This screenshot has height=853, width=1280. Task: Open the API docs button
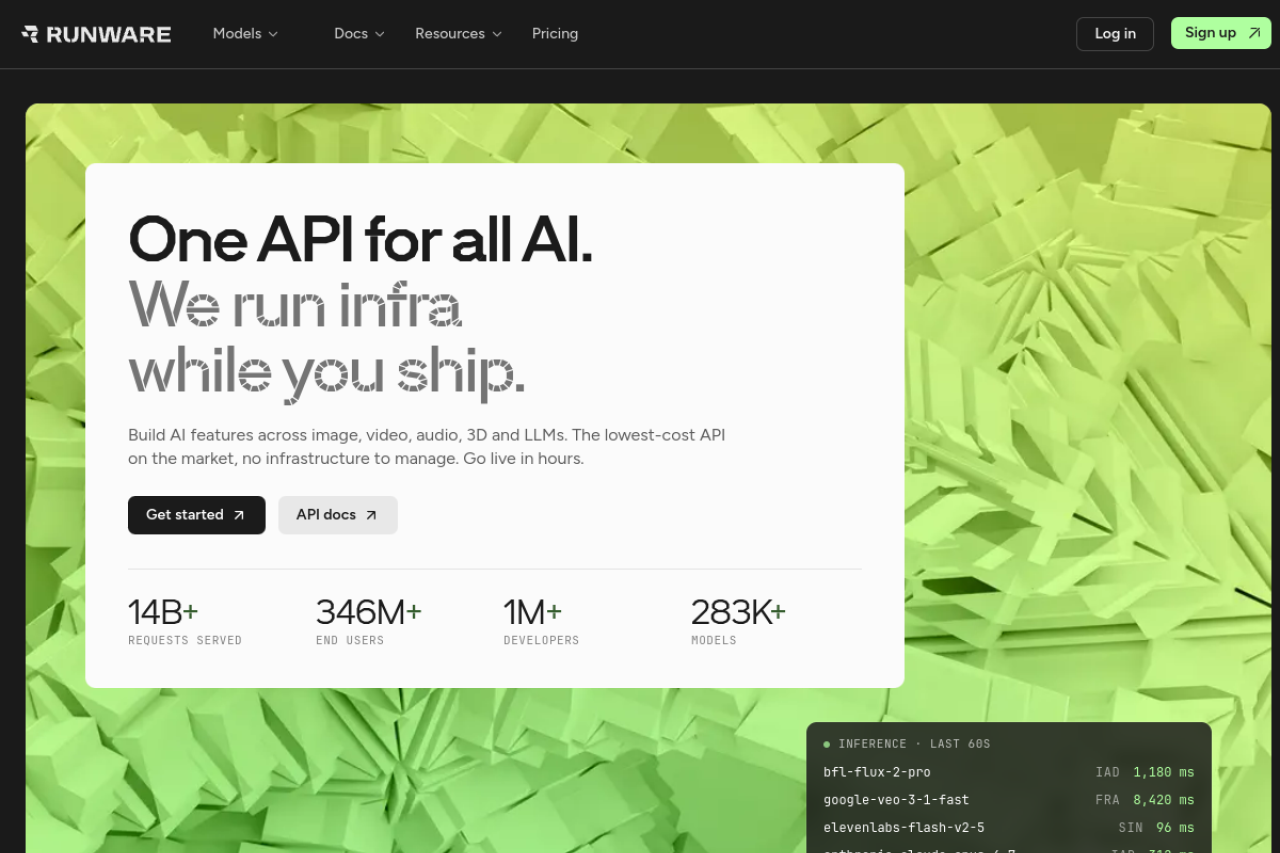point(338,515)
